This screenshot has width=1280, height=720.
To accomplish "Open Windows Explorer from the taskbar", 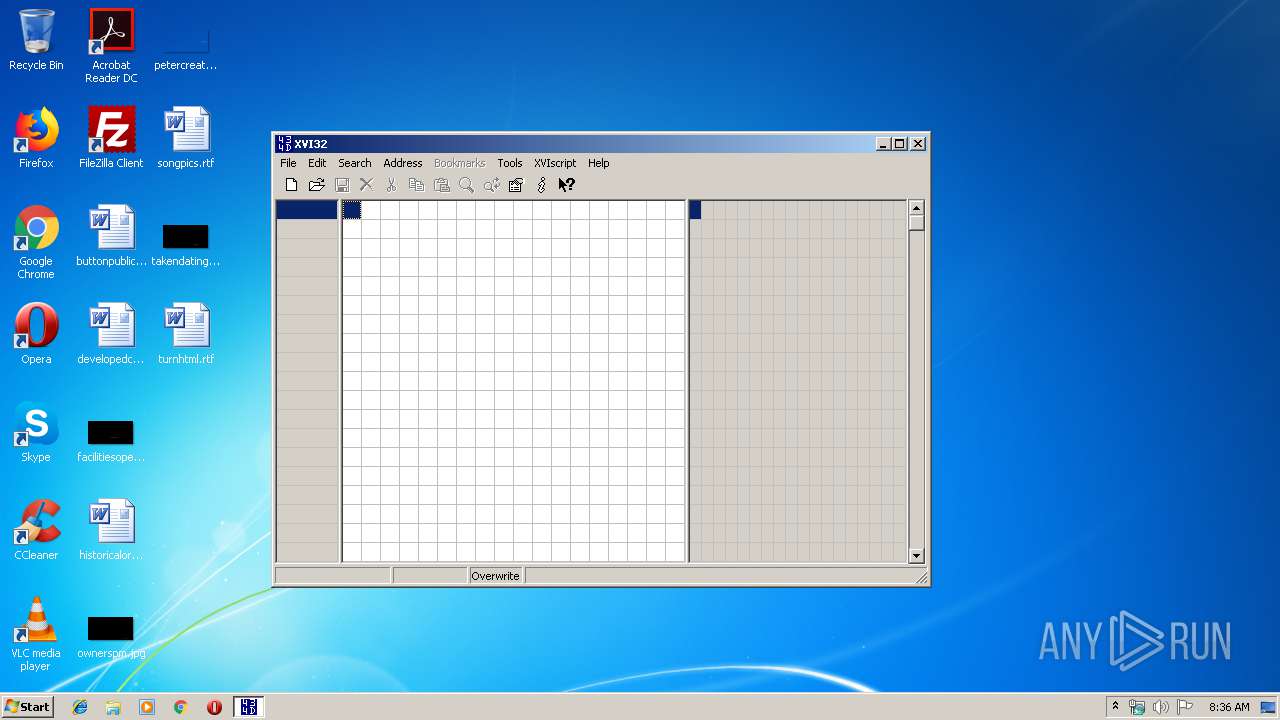I will pos(113,707).
